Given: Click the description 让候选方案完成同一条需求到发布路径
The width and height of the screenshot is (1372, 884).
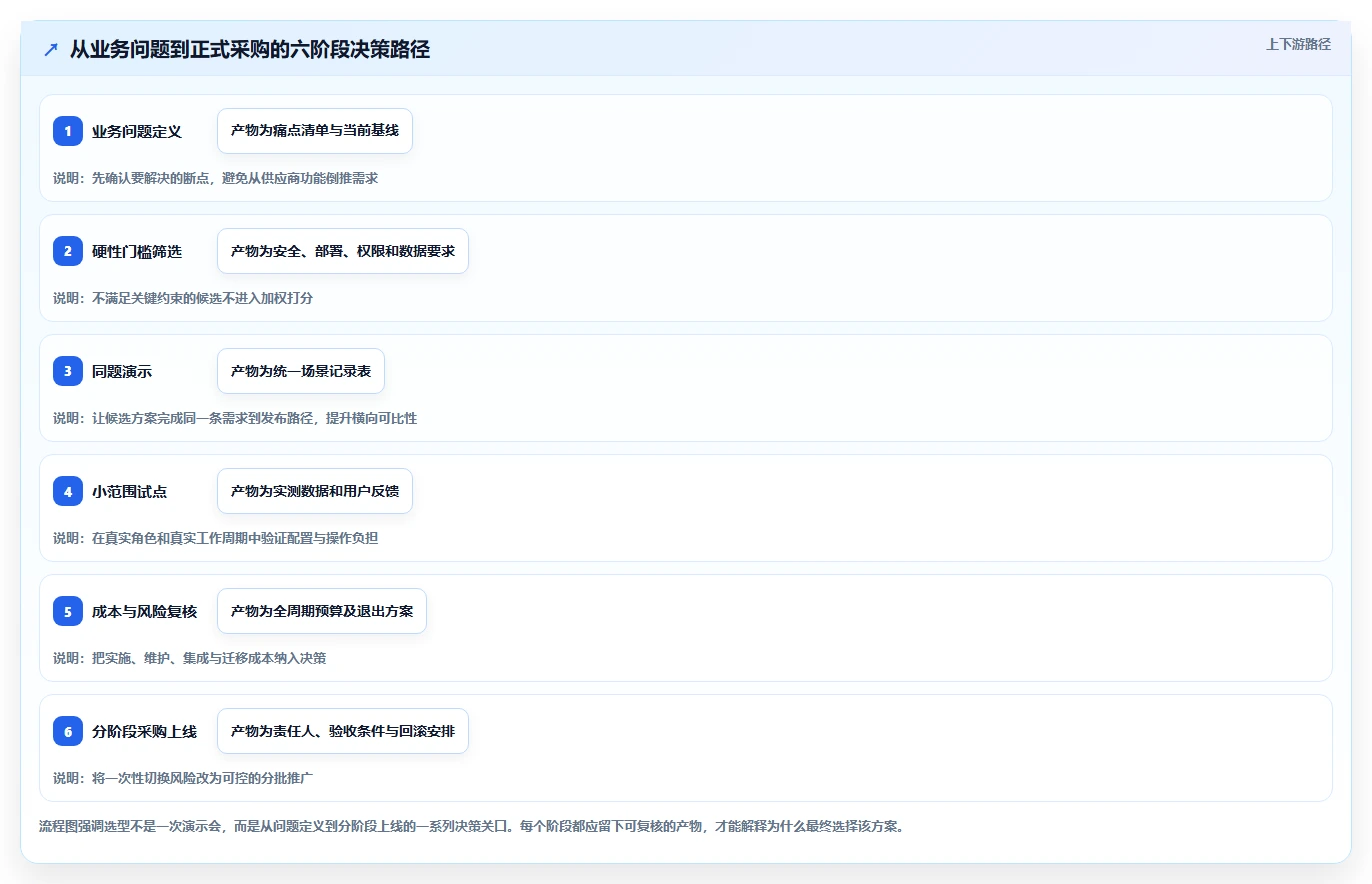Looking at the screenshot, I should tap(235, 418).
